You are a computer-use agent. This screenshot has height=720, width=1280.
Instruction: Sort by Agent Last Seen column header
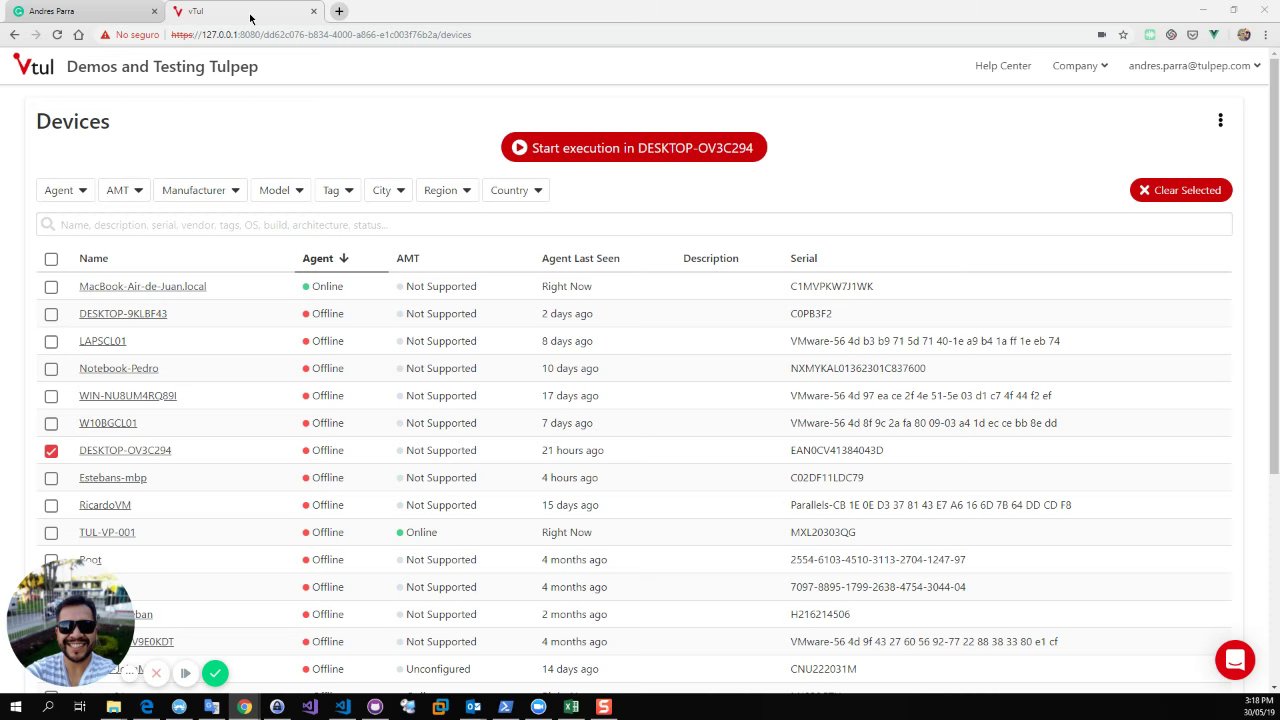pos(581,258)
